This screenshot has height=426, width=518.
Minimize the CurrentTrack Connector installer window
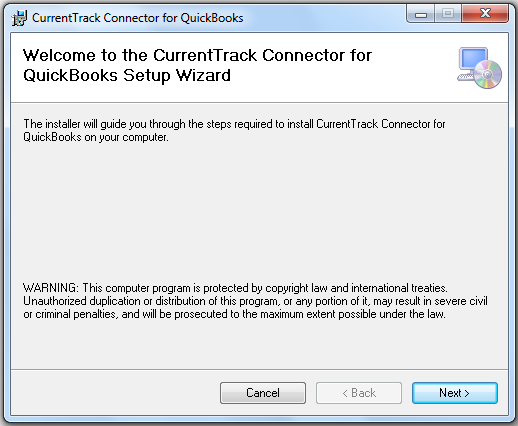click(421, 14)
